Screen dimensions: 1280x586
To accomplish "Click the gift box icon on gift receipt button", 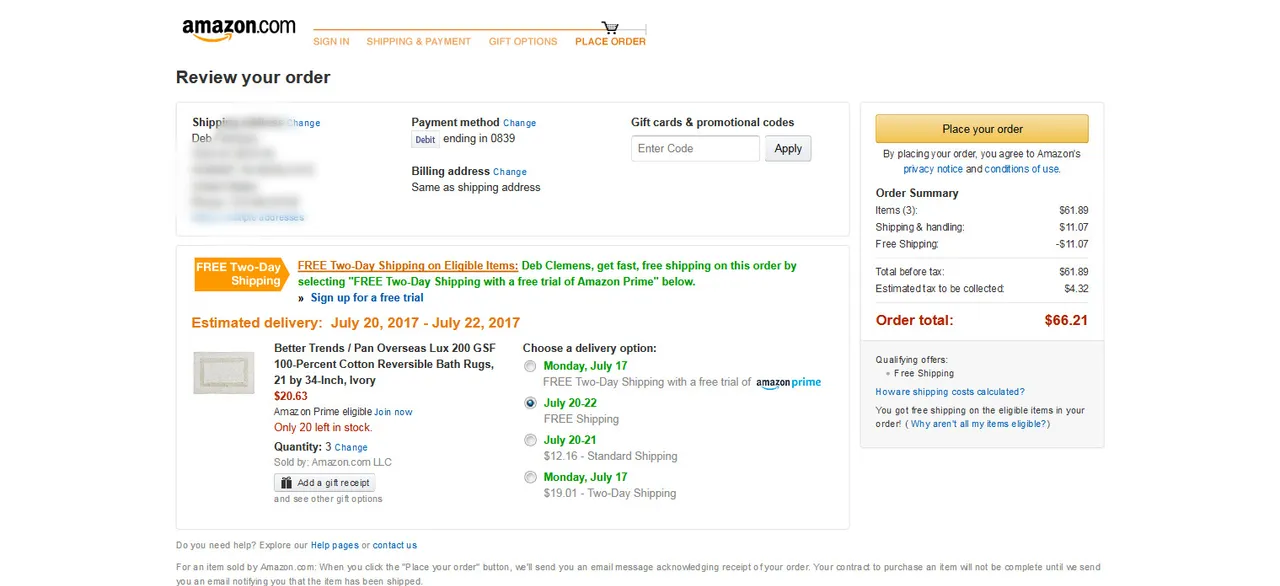I will click(x=286, y=482).
